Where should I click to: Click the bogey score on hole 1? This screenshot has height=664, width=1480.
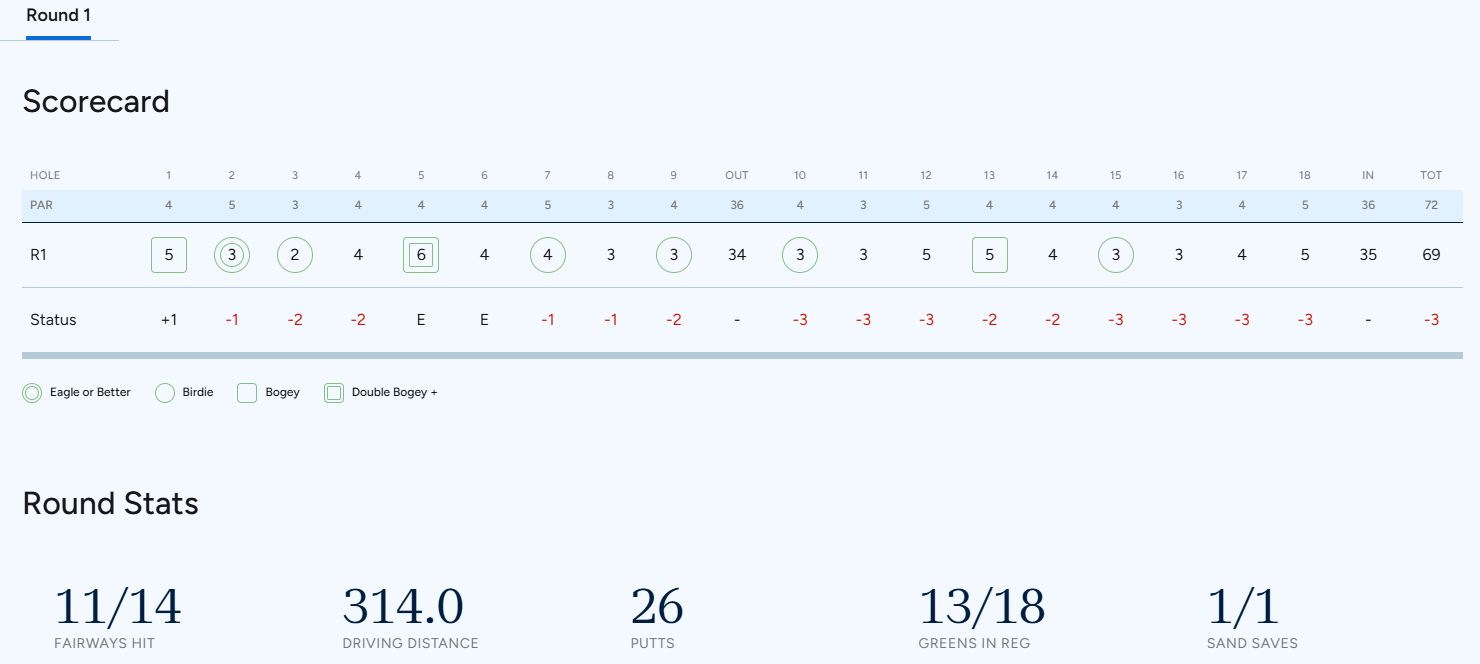click(x=169, y=255)
